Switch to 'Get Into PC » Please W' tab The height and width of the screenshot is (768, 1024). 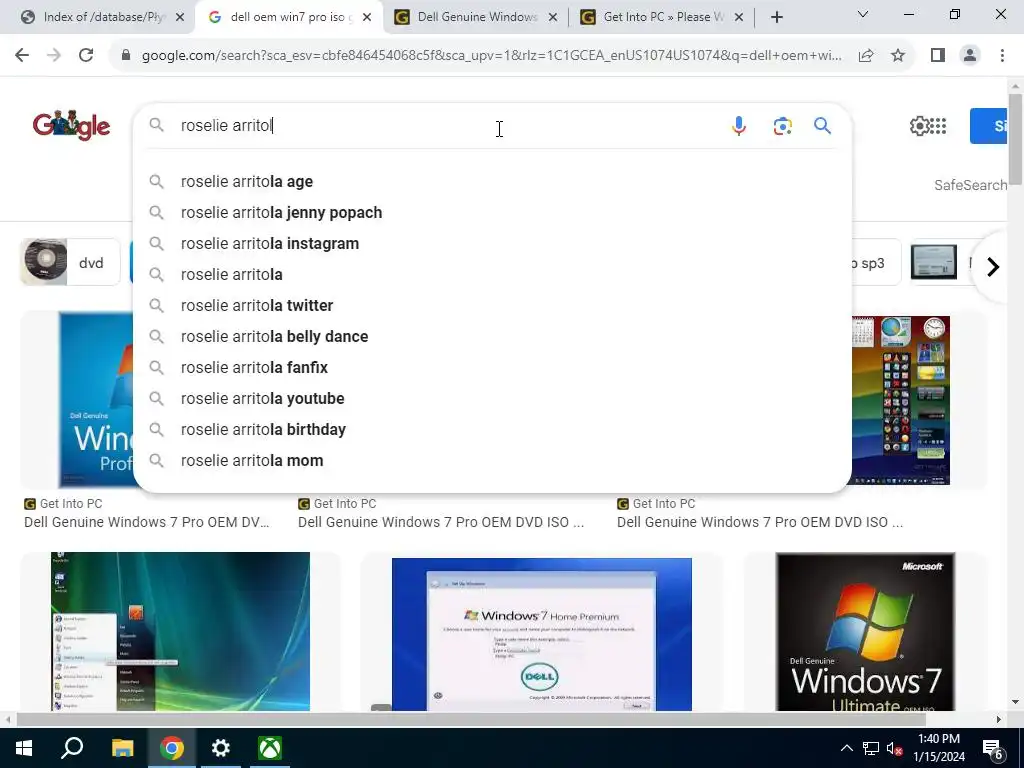pyautogui.click(x=662, y=18)
